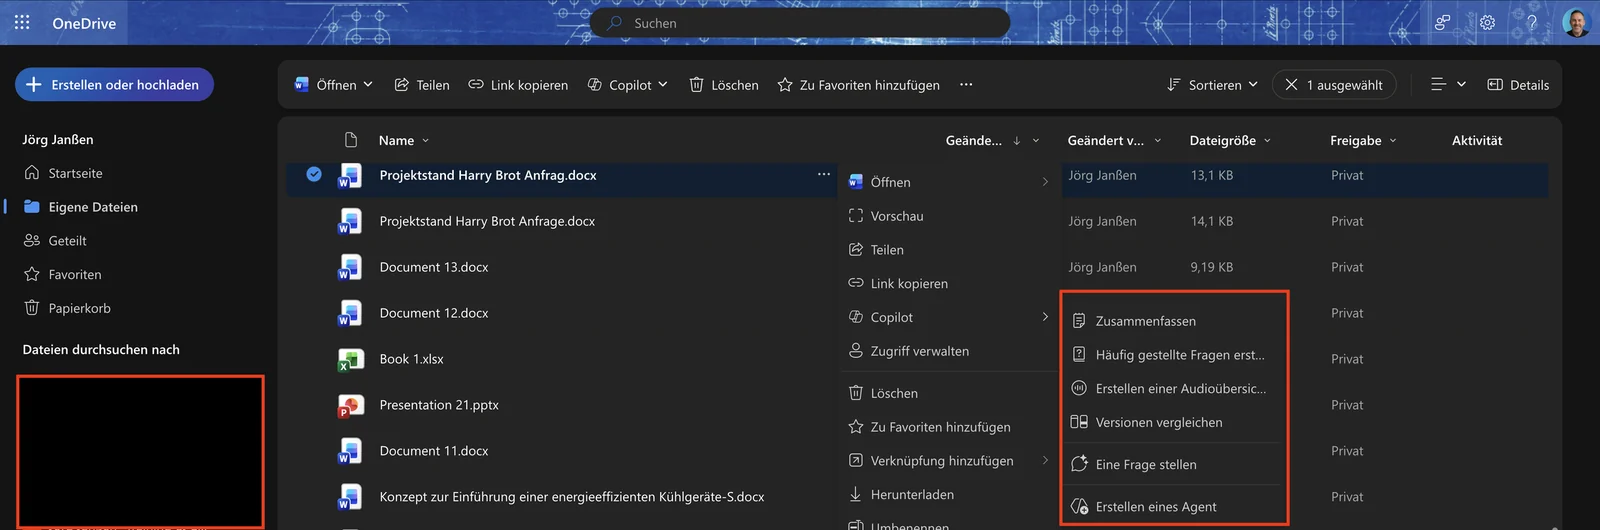Screen dimensions: 1600x530
Task: Select Versionen vergleichen in Copilot submenu
Action: coord(1174,424)
